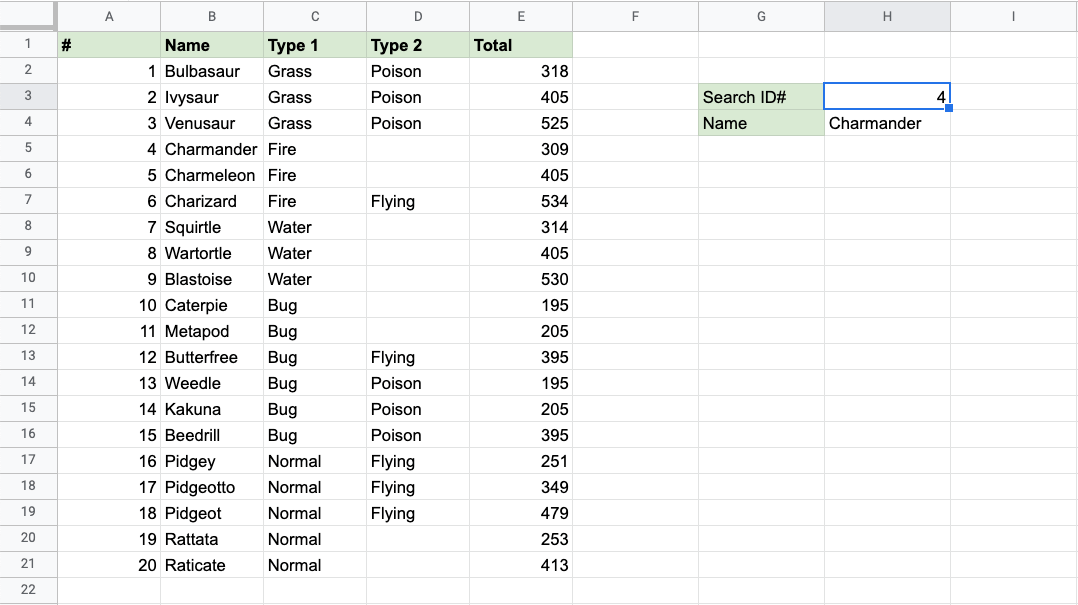Select Pidgeotto's Normal type cell
This screenshot has width=1078, height=605.
coord(315,487)
